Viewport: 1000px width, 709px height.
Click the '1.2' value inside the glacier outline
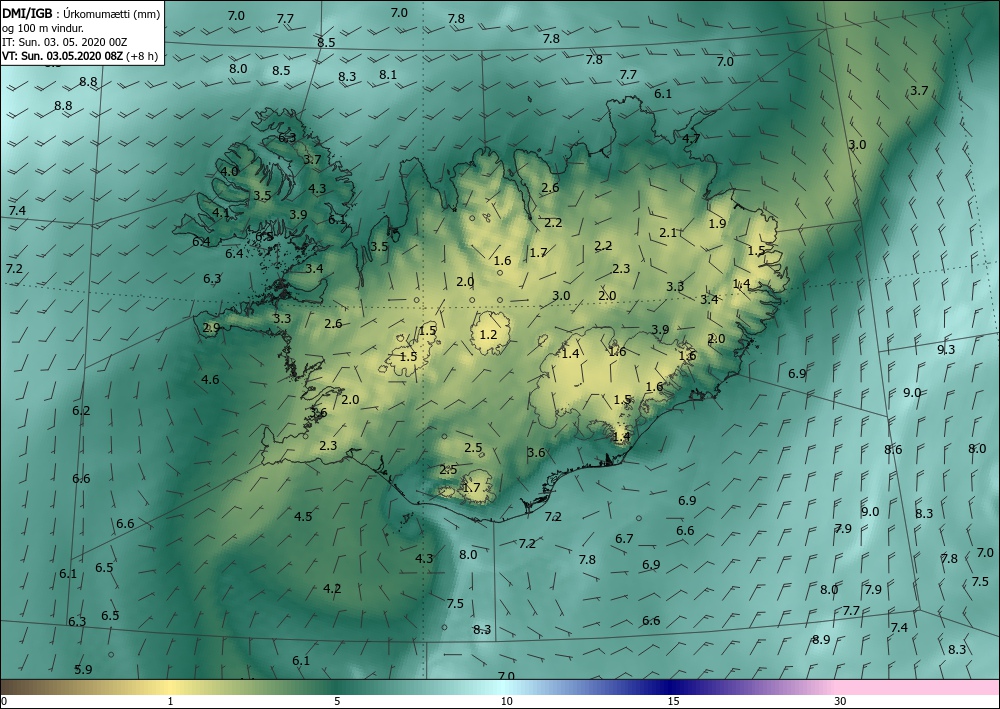coord(488,335)
